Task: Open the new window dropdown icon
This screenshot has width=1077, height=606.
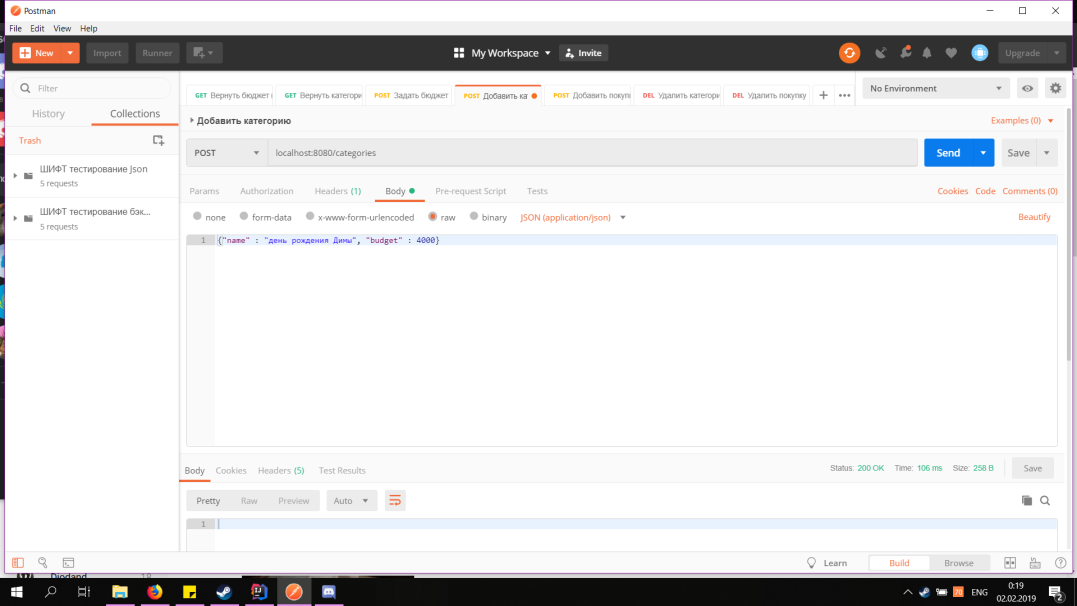Action: (203, 53)
